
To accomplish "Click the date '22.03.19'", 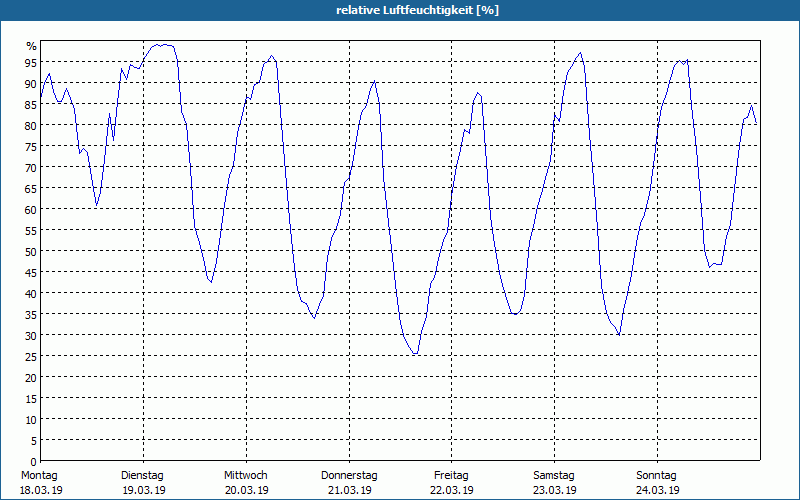I will point(452,490).
